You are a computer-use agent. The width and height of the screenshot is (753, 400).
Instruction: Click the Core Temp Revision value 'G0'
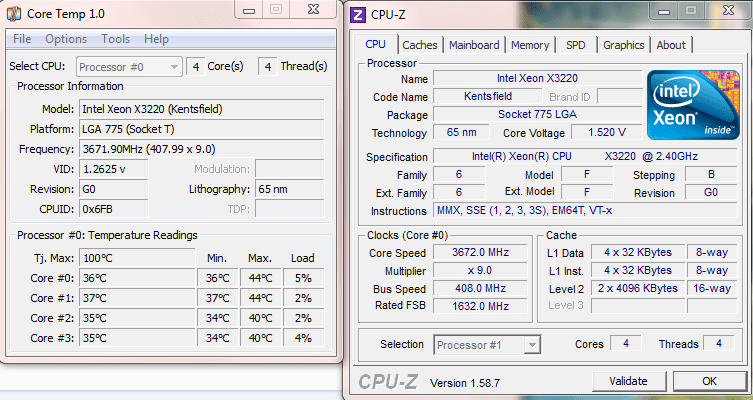(x=114, y=189)
